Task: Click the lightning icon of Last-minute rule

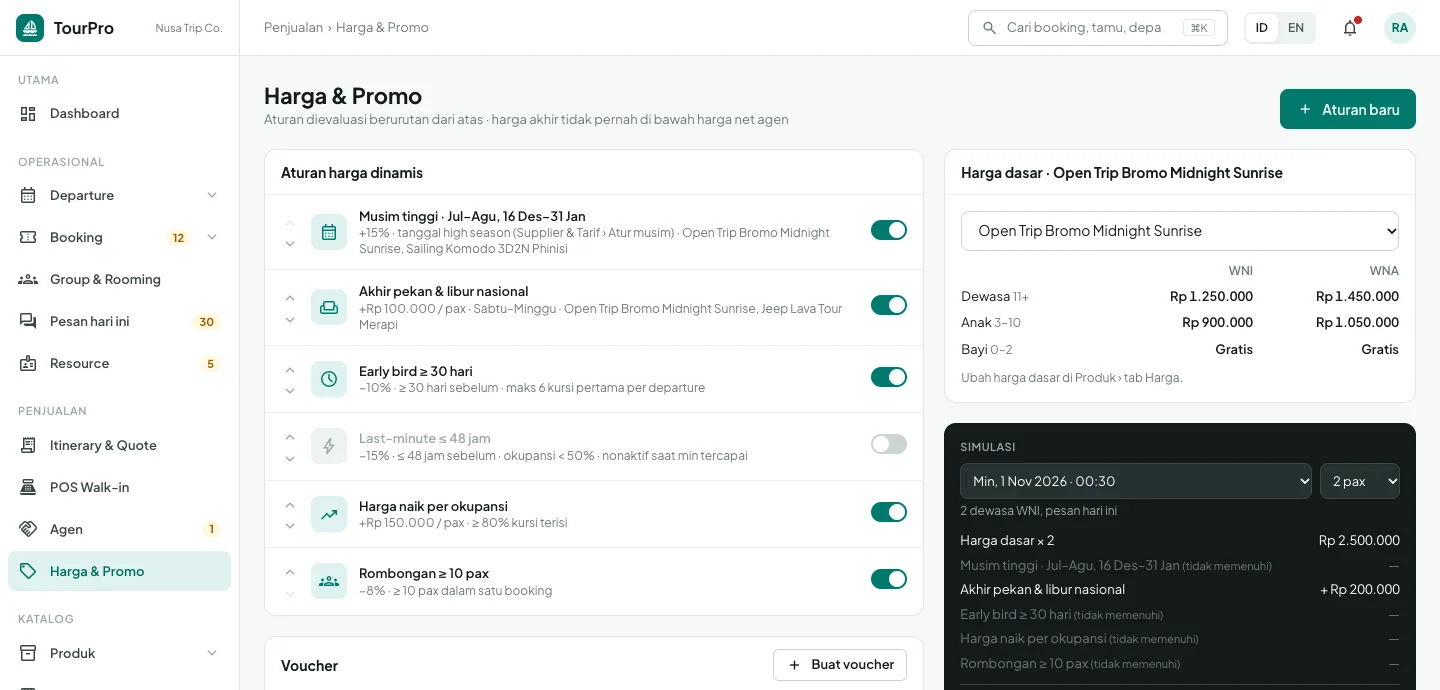Action: point(329,446)
